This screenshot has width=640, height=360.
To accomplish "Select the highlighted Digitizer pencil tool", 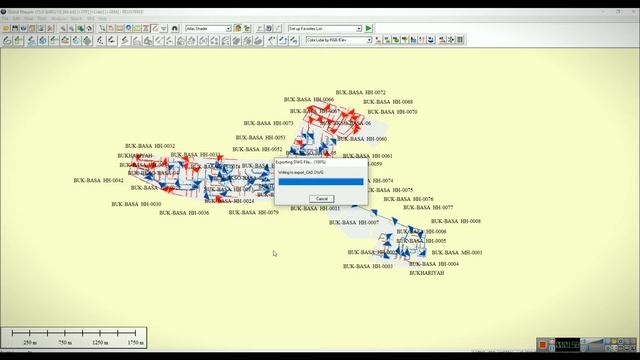I will click(x=155, y=29).
